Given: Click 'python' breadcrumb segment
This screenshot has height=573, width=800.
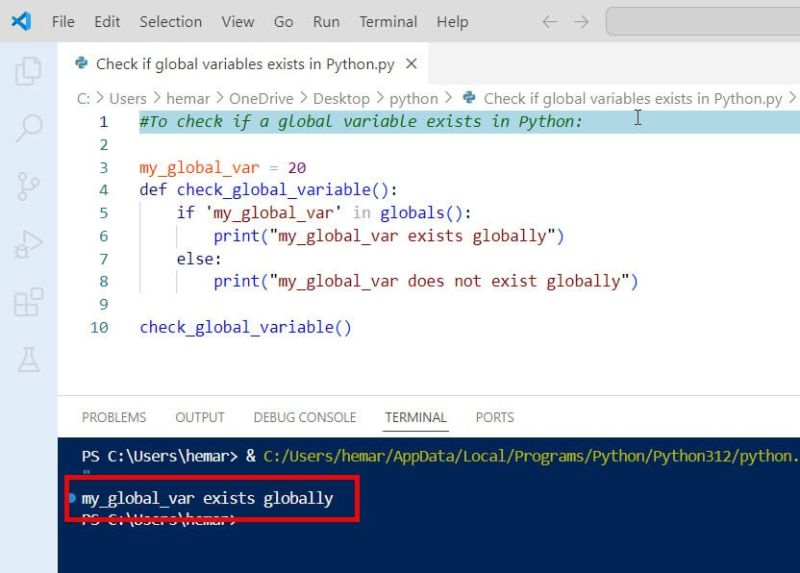Looking at the screenshot, I should pyautogui.click(x=414, y=98).
